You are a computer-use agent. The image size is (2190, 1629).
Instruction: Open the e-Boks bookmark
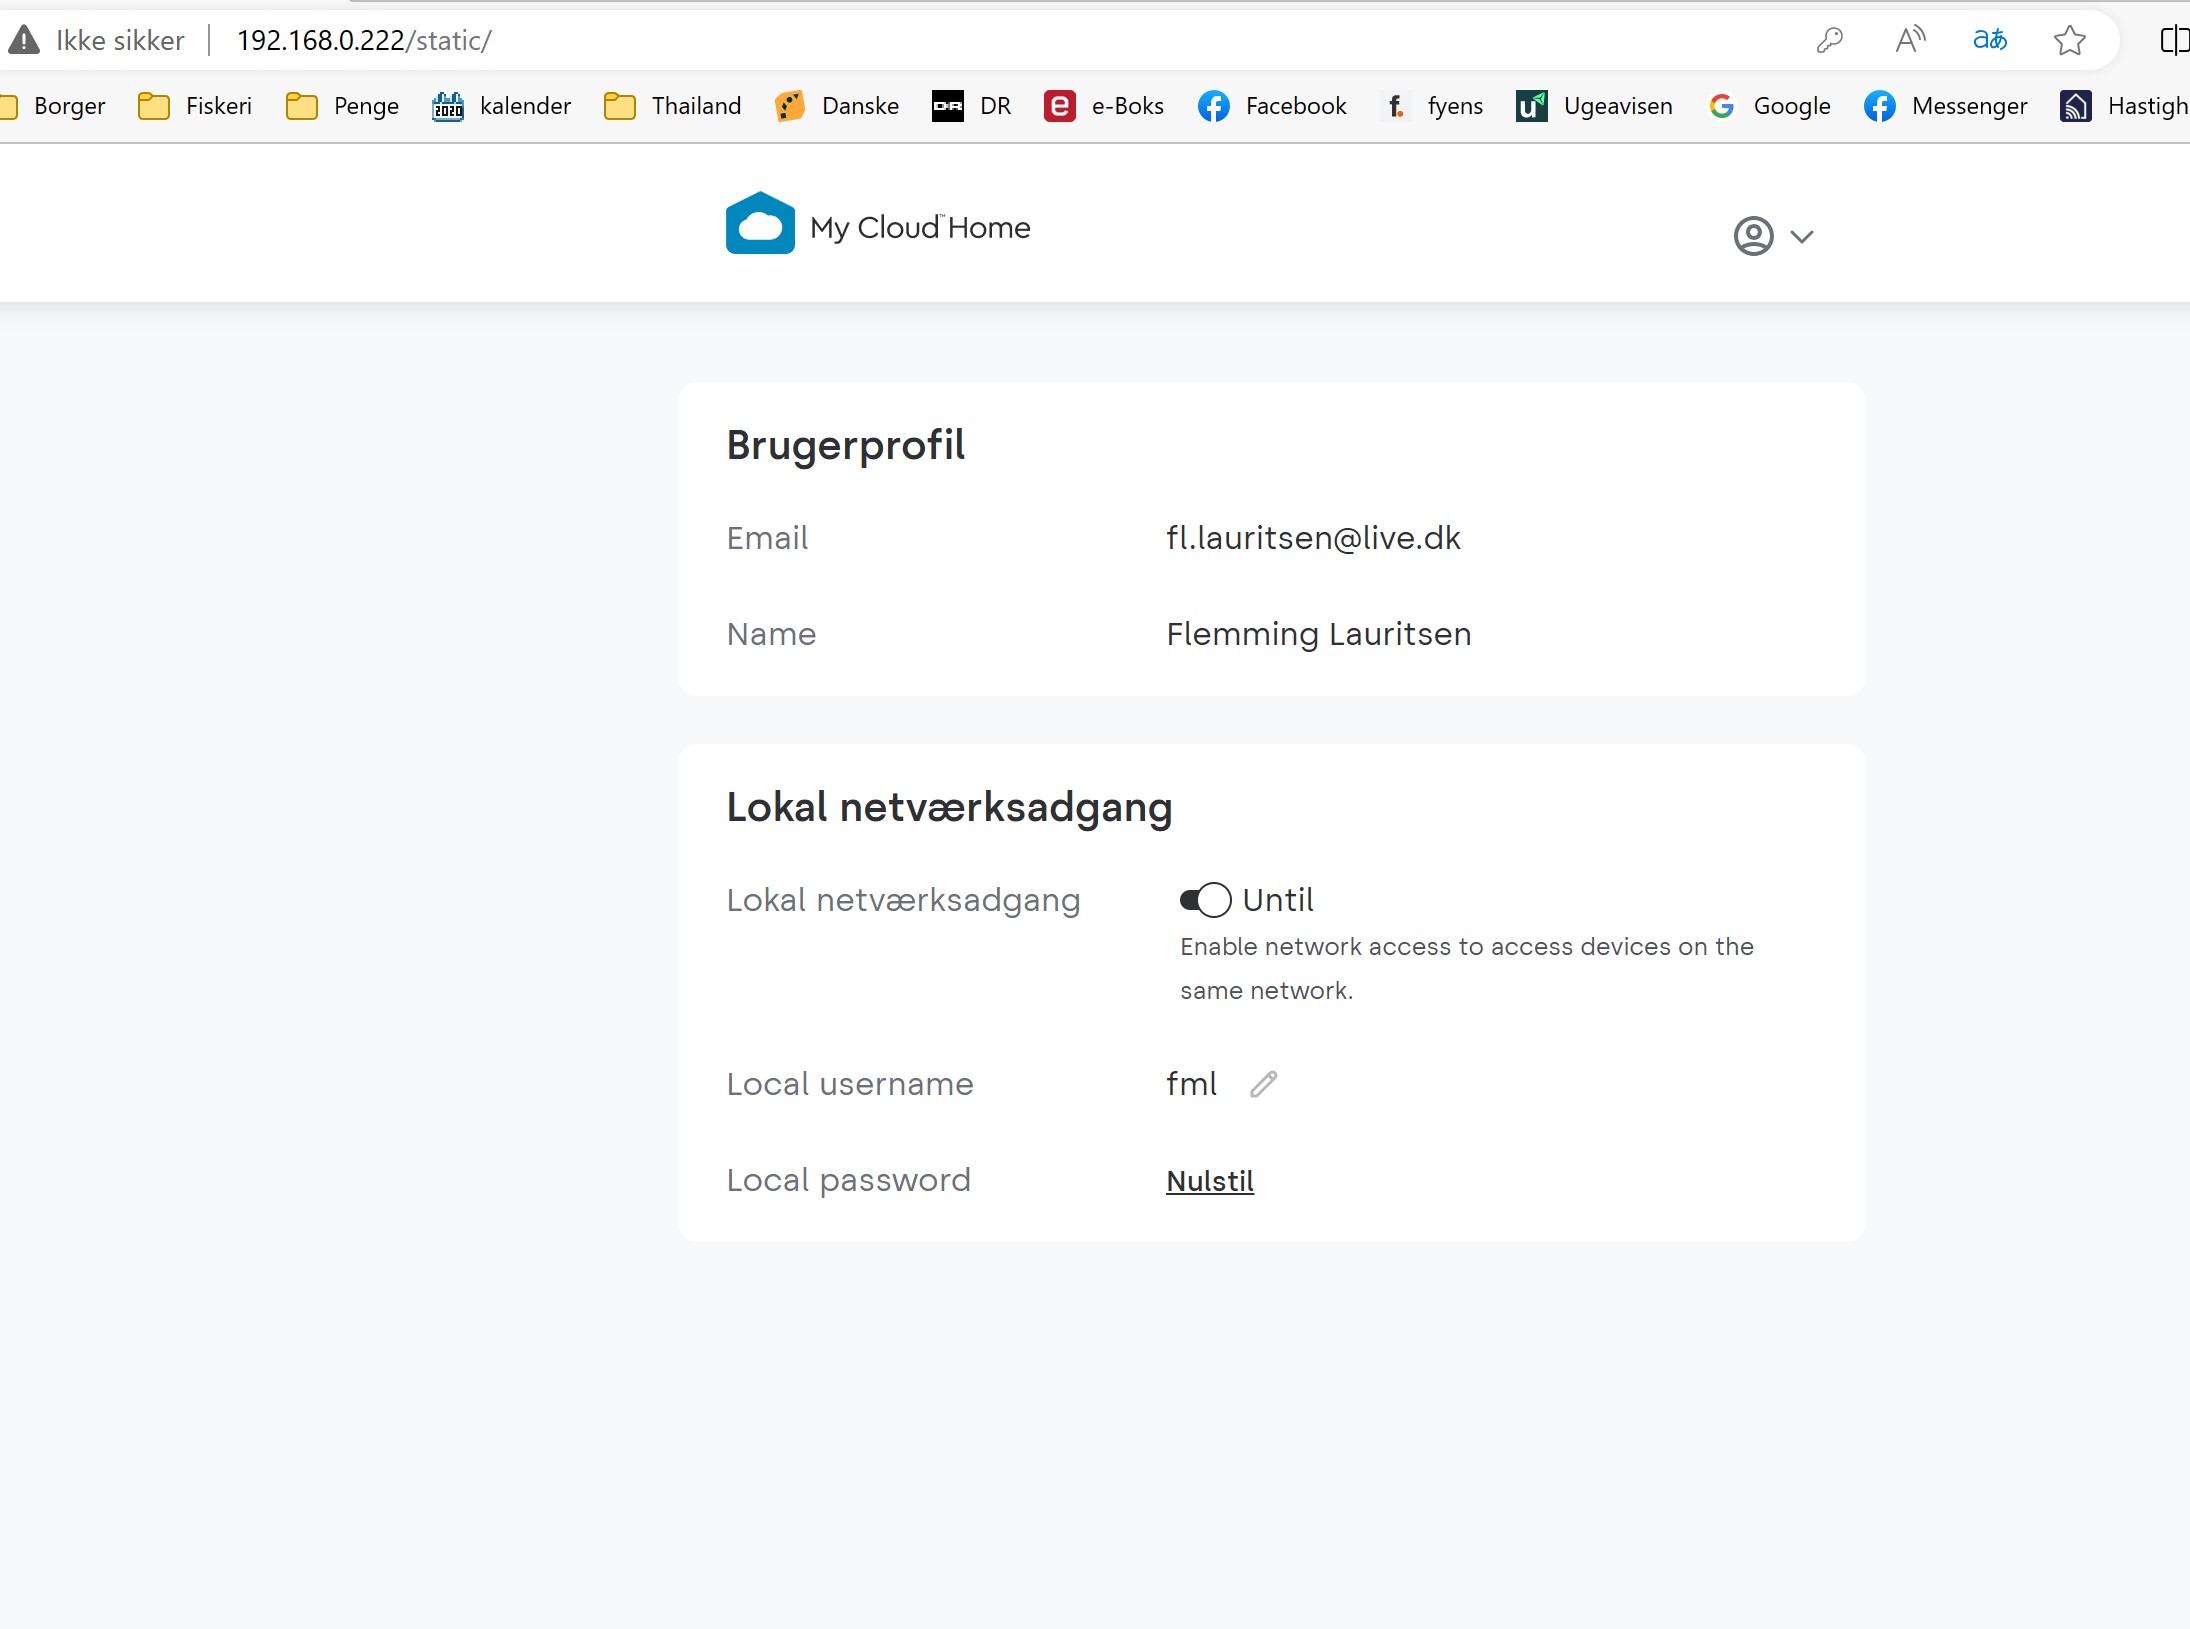(x=1104, y=106)
